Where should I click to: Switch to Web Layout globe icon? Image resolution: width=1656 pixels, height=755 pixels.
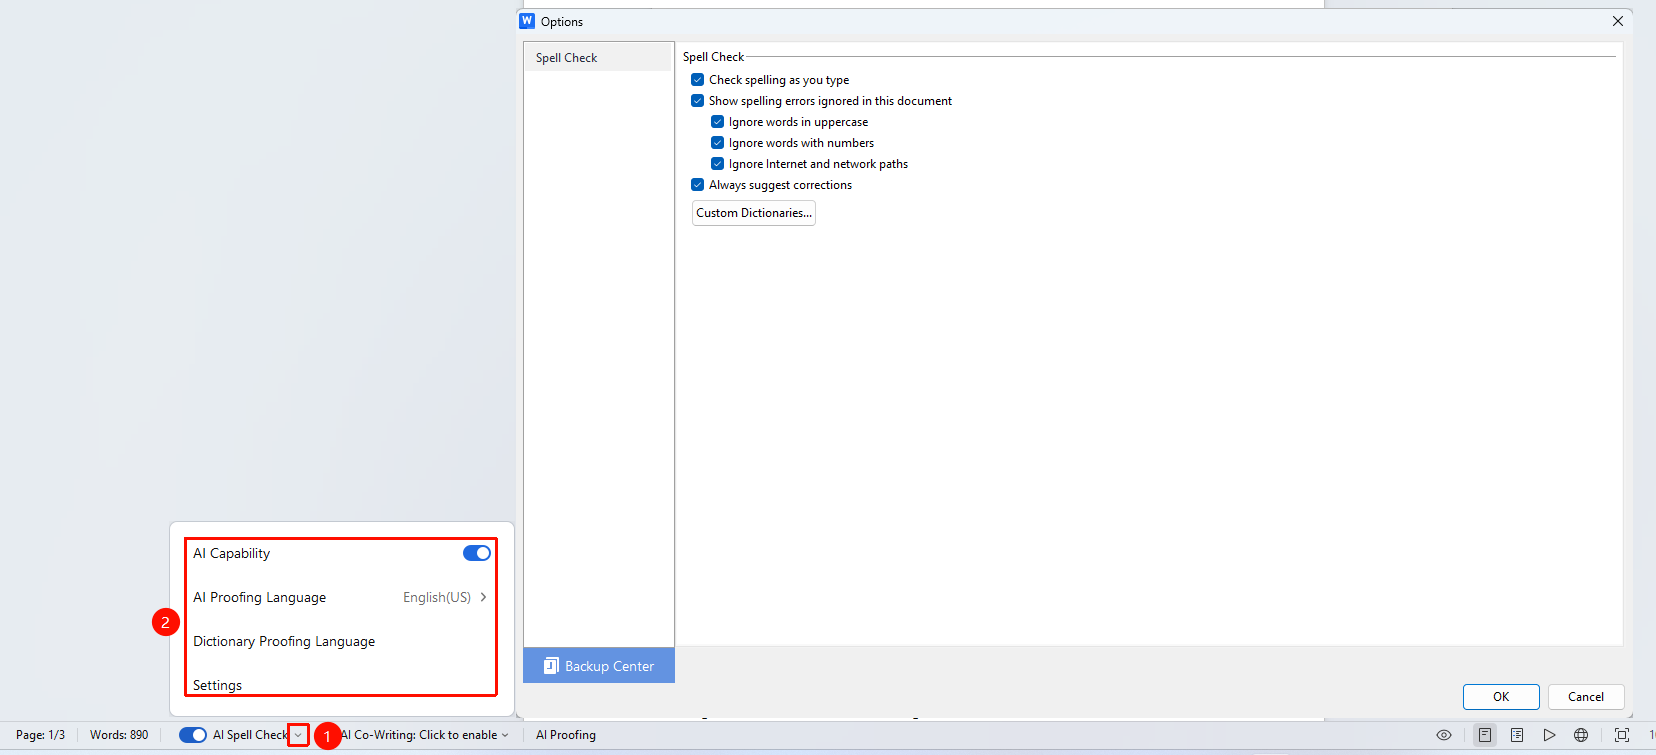point(1581,735)
